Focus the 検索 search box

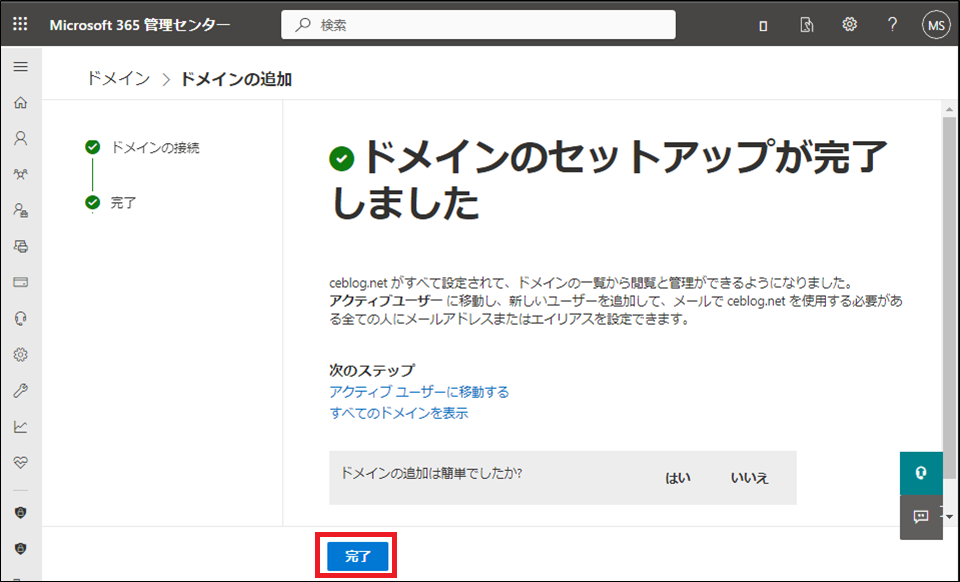[x=478, y=25]
